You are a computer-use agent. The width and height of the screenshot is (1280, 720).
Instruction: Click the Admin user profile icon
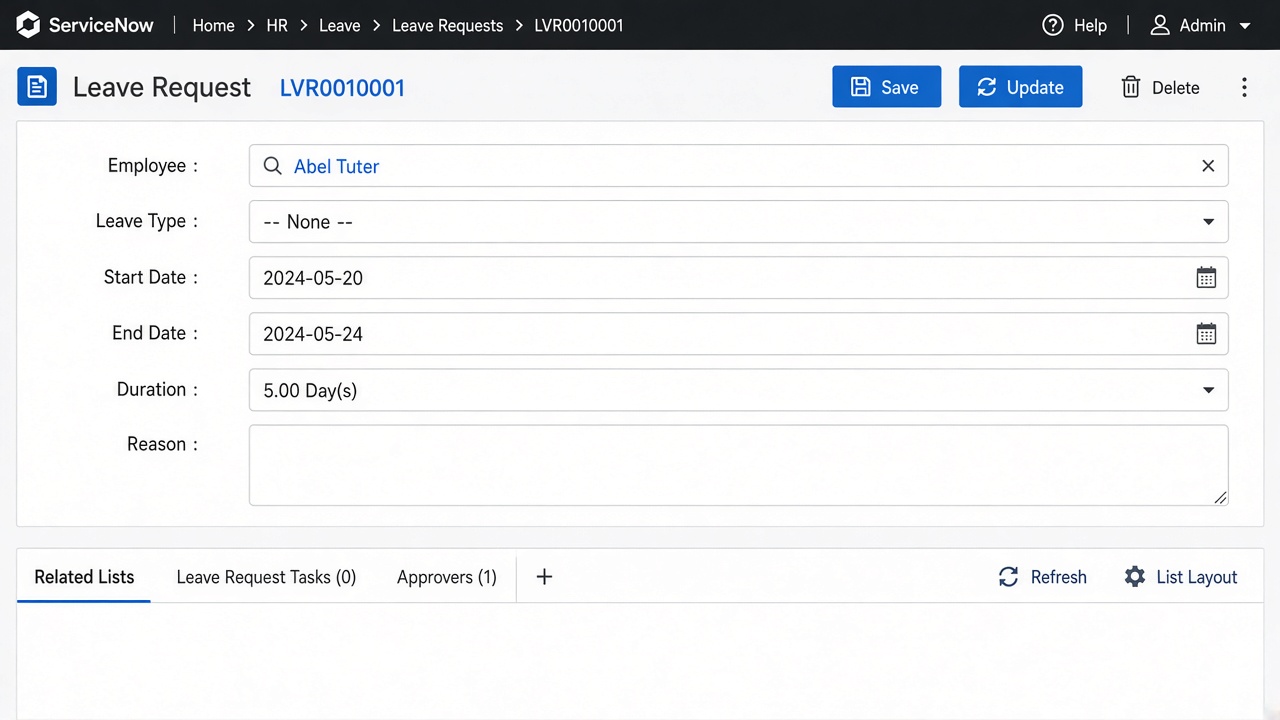(1160, 25)
